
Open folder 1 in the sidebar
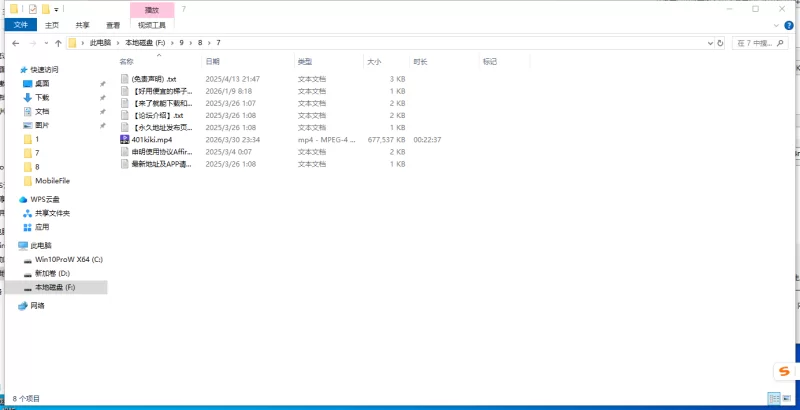(37, 139)
